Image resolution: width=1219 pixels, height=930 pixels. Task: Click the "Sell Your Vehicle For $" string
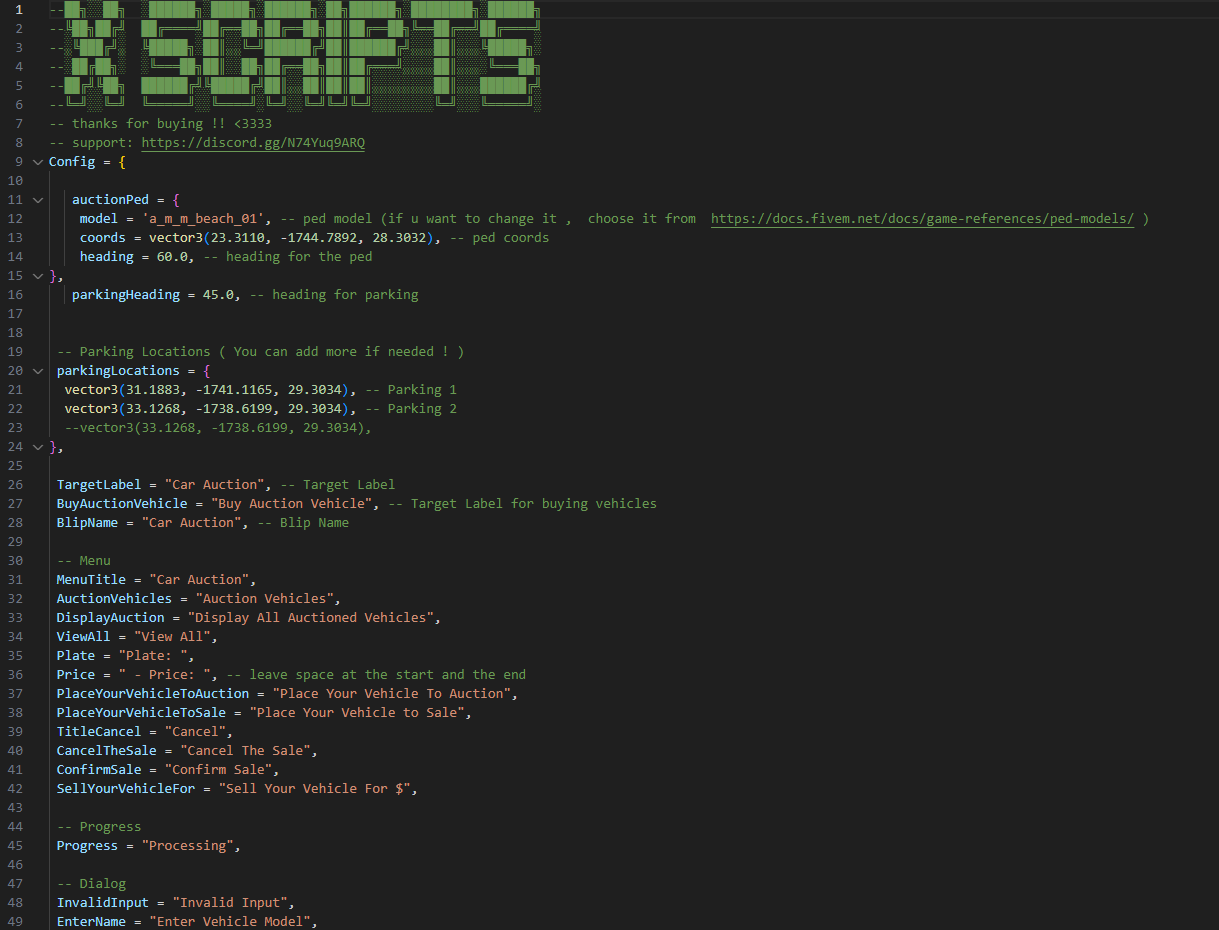pyautogui.click(x=317, y=789)
